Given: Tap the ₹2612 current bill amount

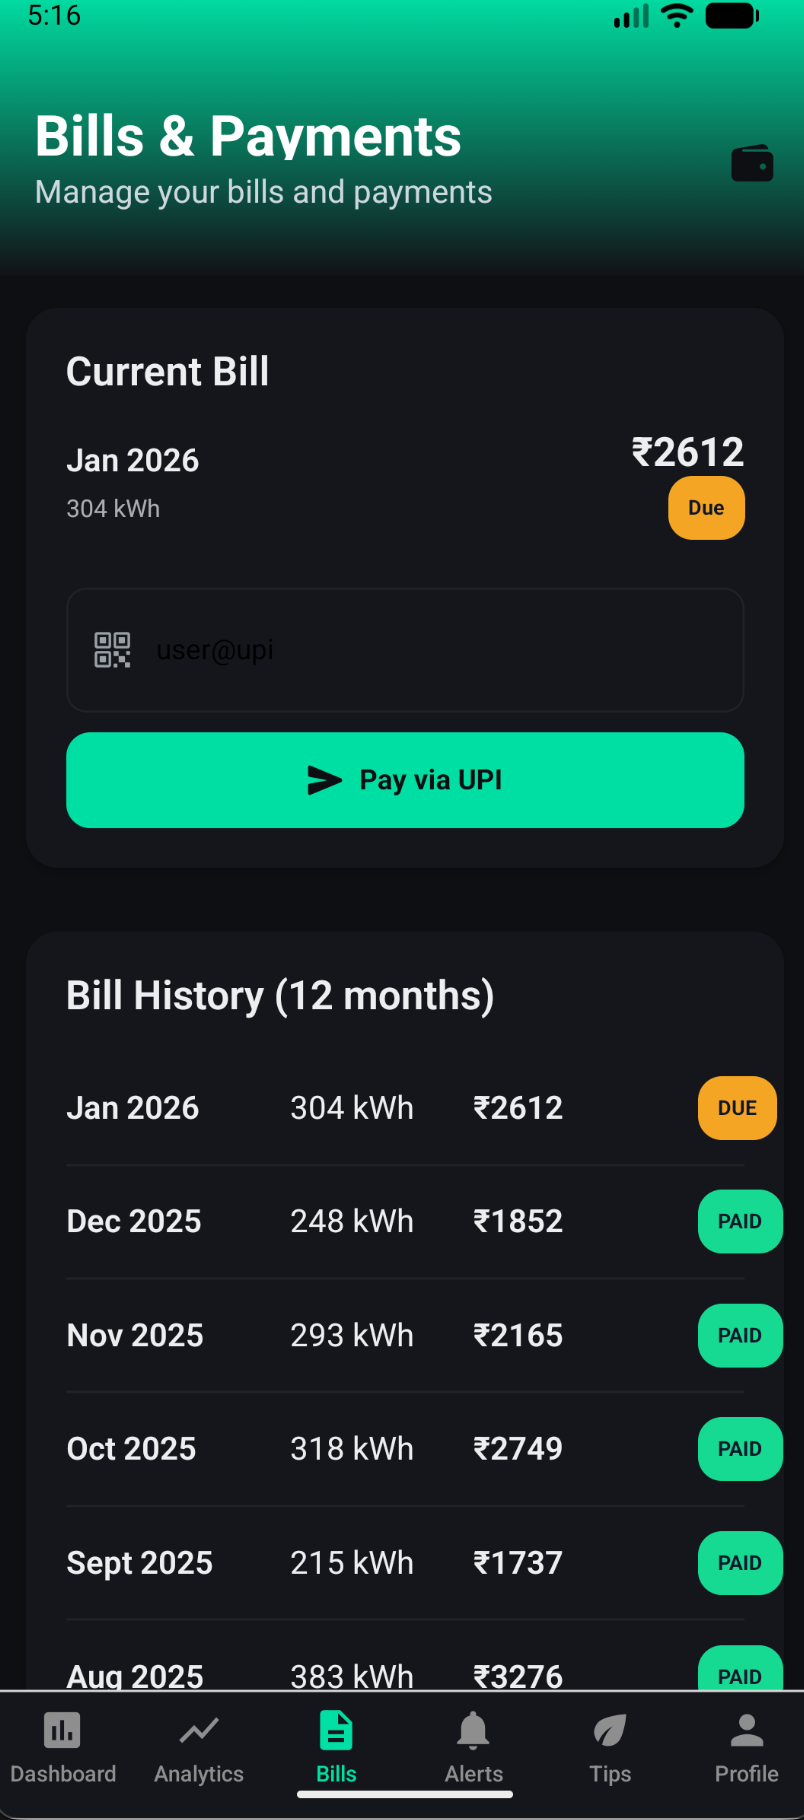Looking at the screenshot, I should tap(688, 452).
